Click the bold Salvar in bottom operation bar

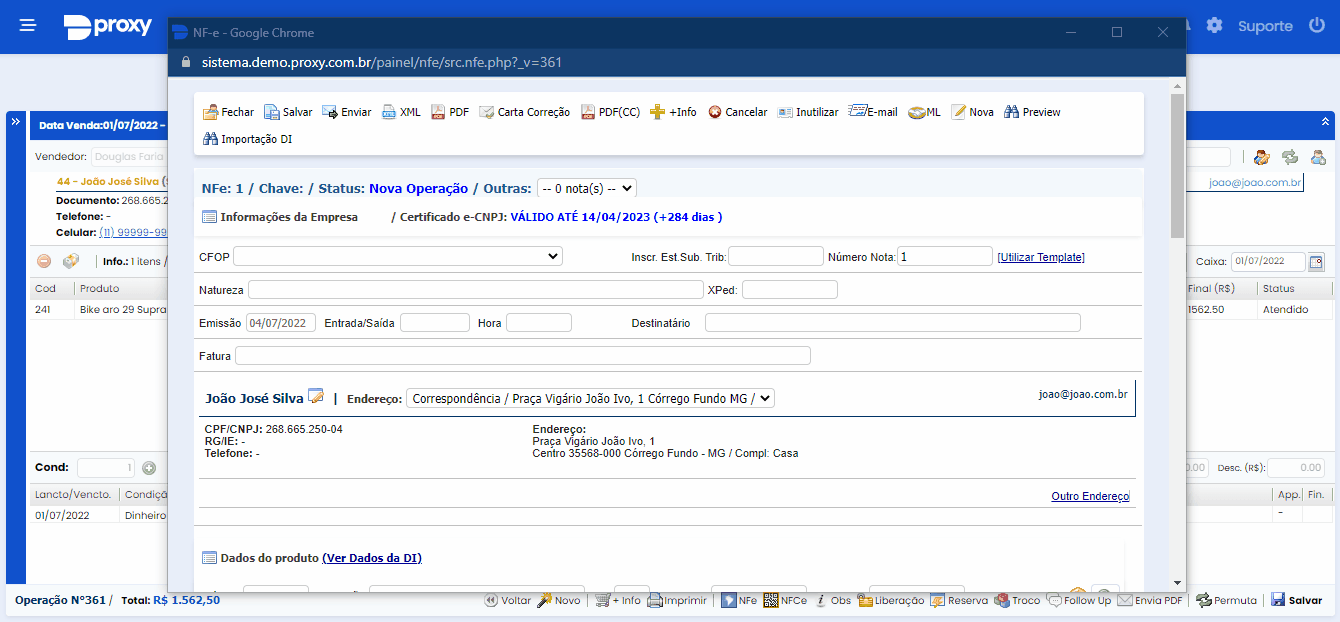point(1296,600)
